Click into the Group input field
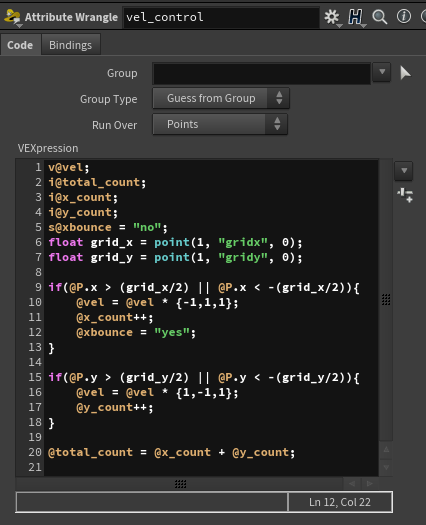Viewport: 426px width, 525px height. [262, 73]
